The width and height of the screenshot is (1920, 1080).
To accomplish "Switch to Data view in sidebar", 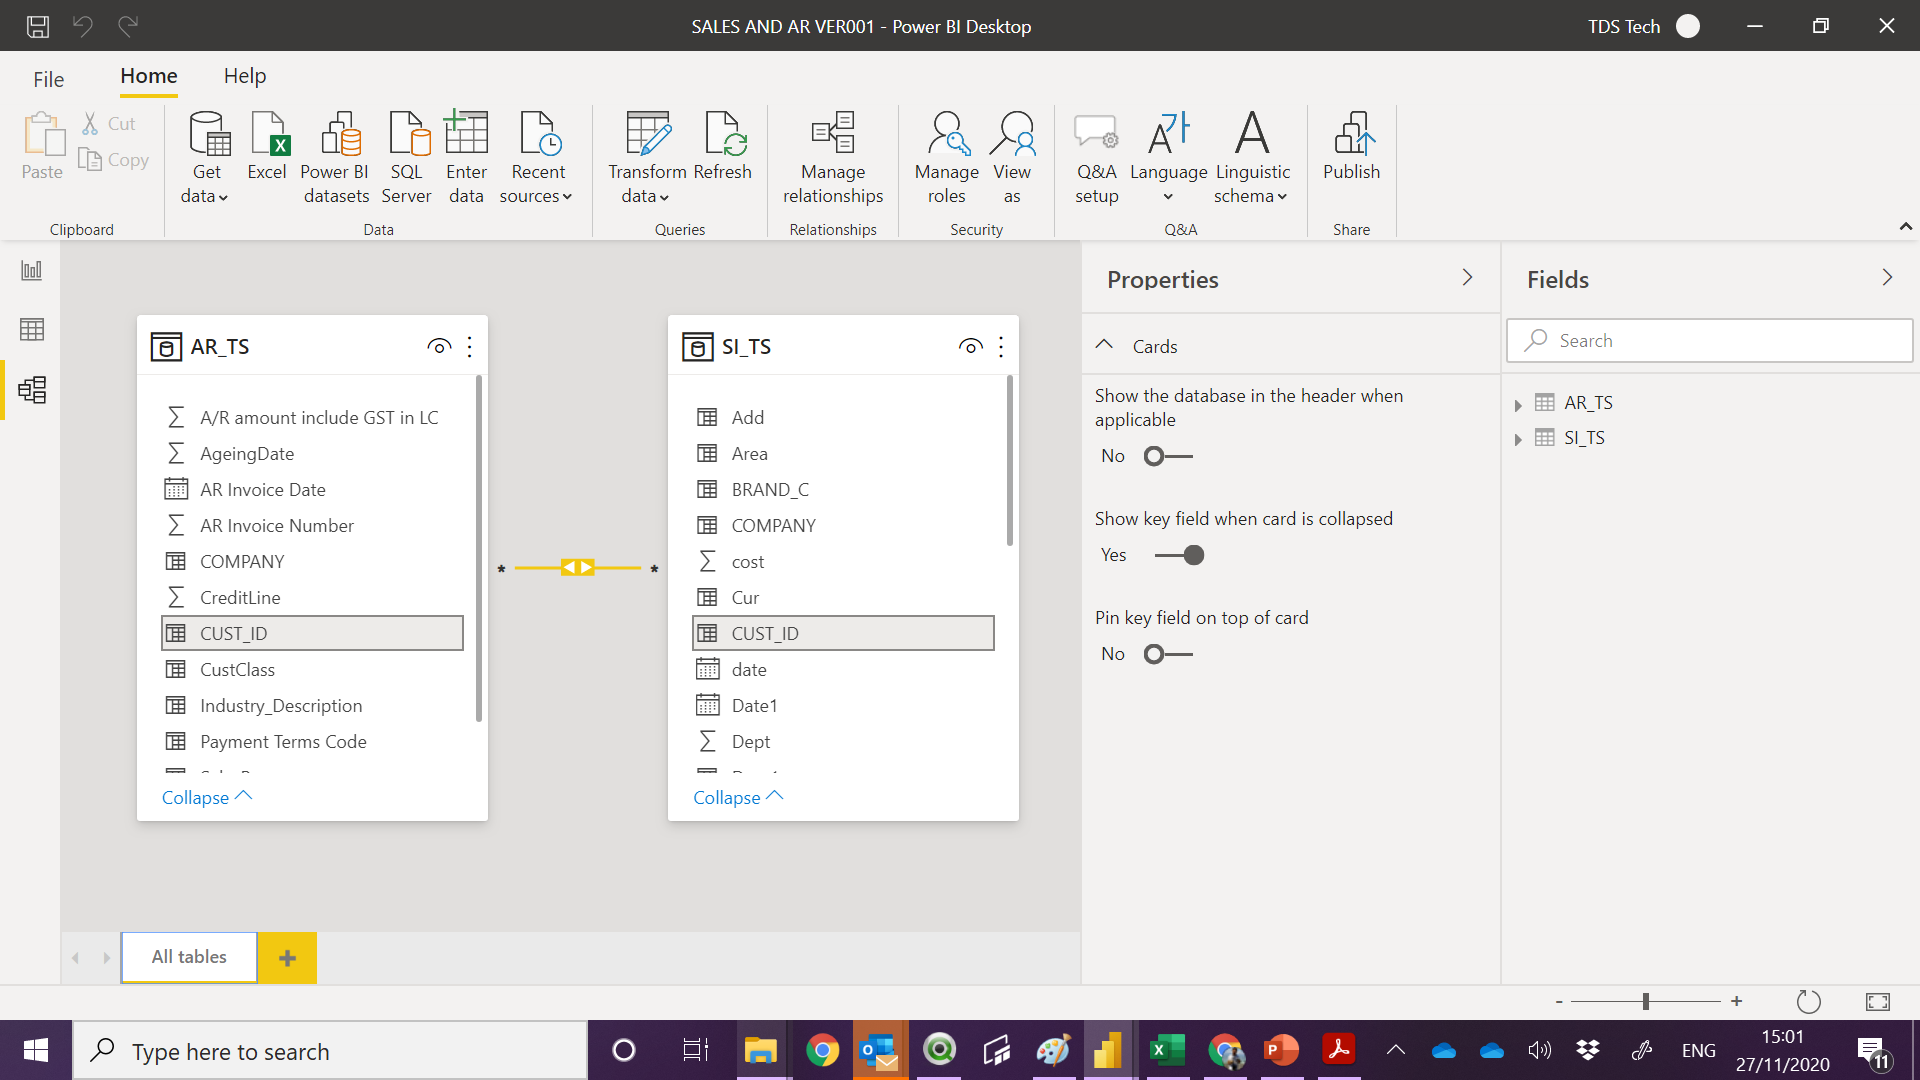I will point(32,330).
